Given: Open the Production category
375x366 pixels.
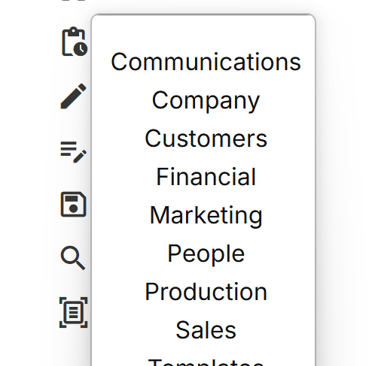Looking at the screenshot, I should click(x=206, y=292).
